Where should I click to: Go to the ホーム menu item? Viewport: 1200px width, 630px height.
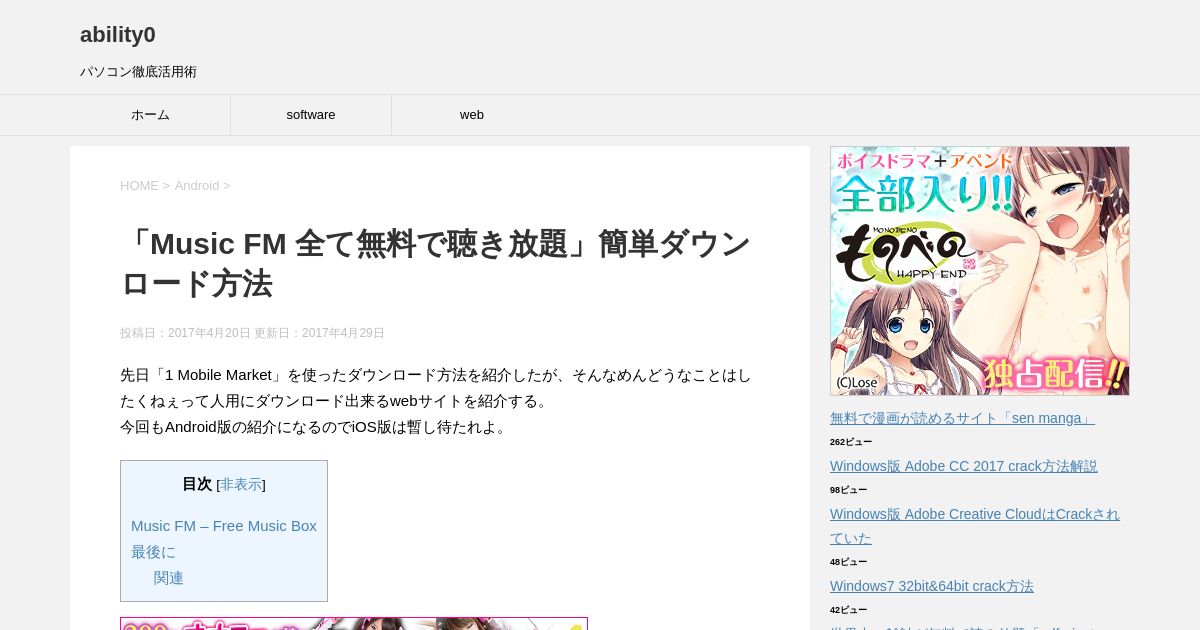[150, 115]
